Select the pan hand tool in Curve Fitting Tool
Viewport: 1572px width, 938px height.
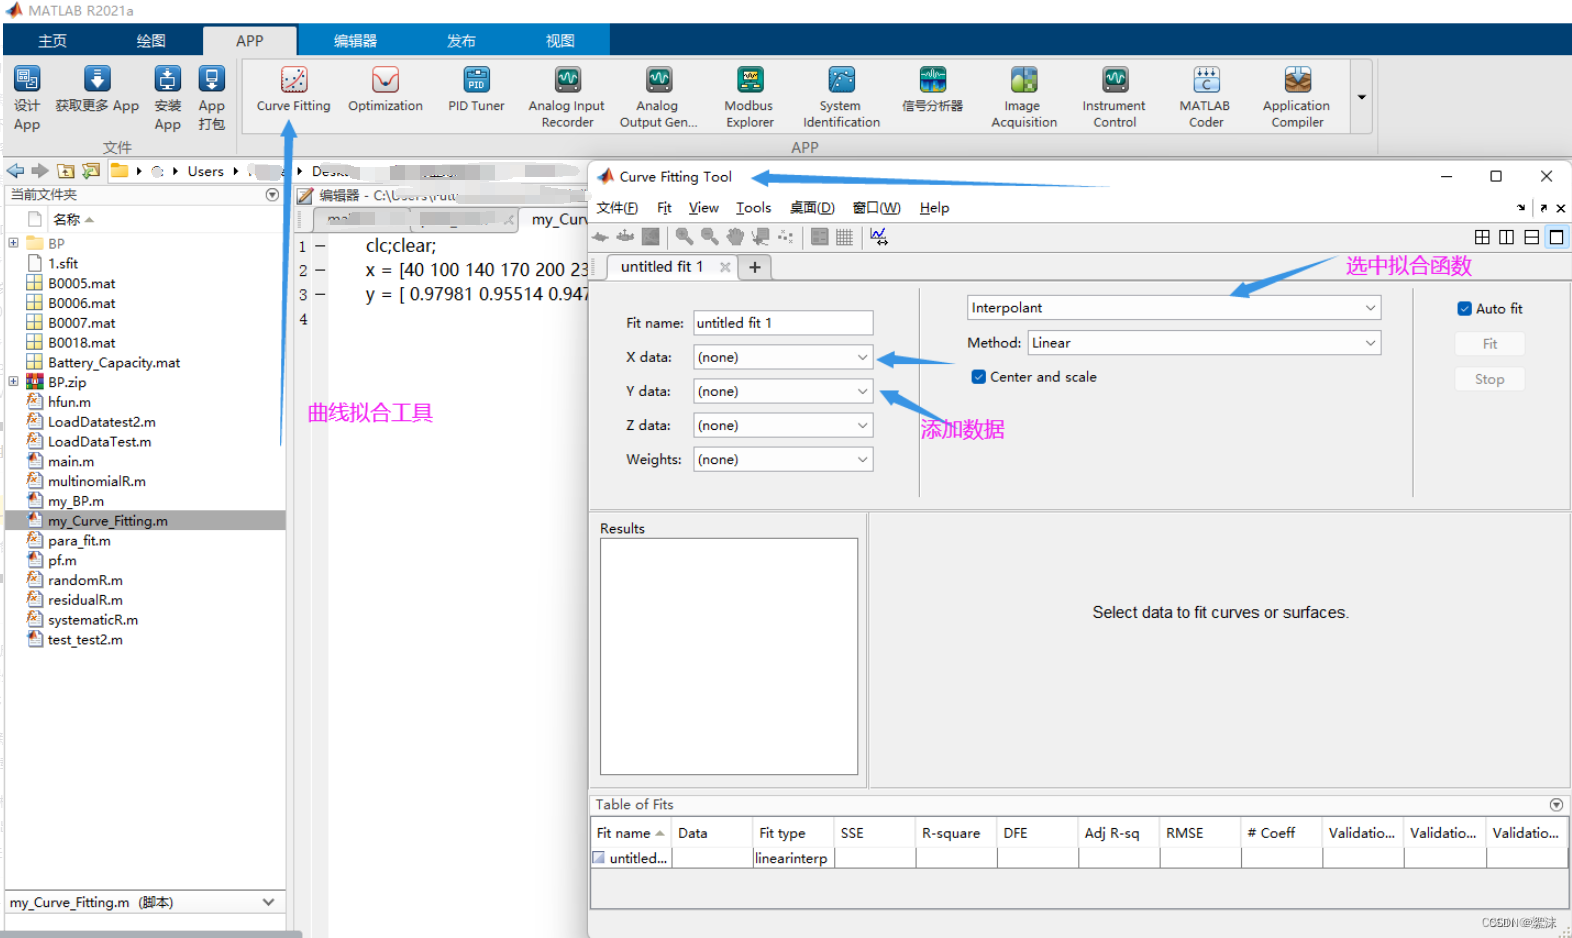point(735,237)
